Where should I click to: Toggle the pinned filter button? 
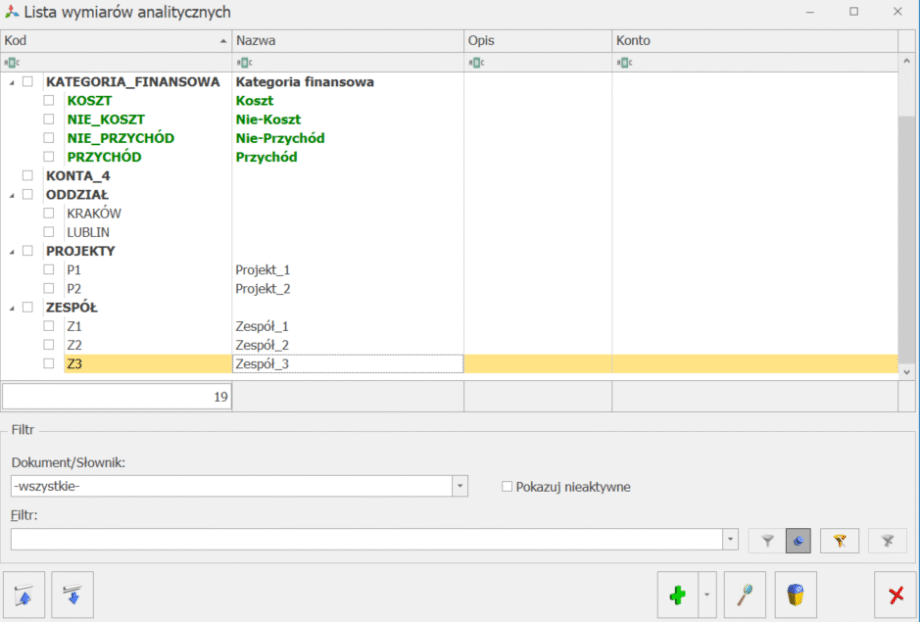point(798,540)
